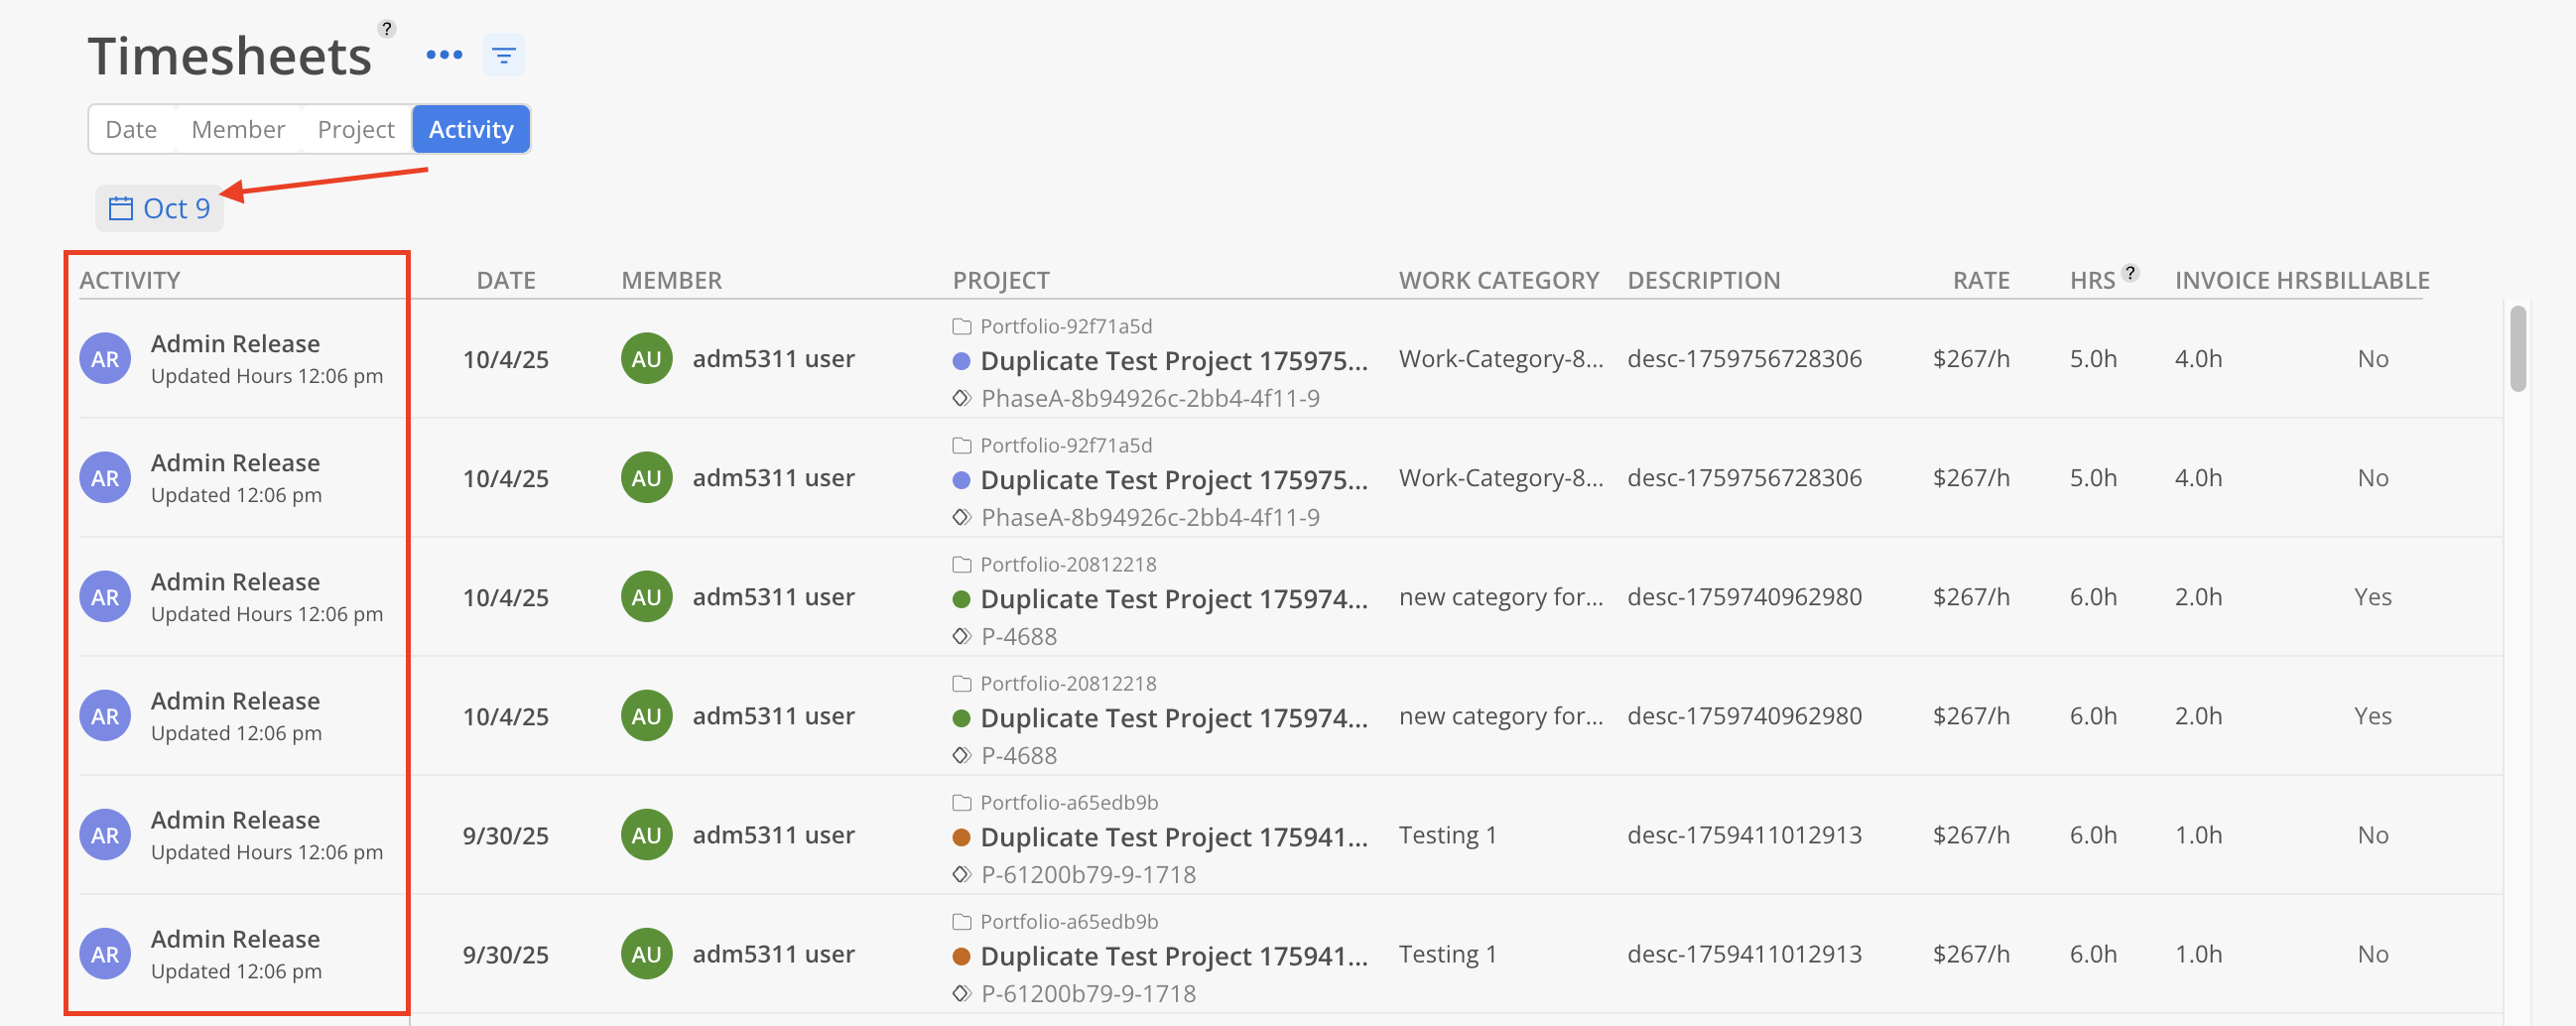Open the three-dot more options menu
Image resolution: width=2576 pixels, height=1026 pixels.
pos(444,55)
